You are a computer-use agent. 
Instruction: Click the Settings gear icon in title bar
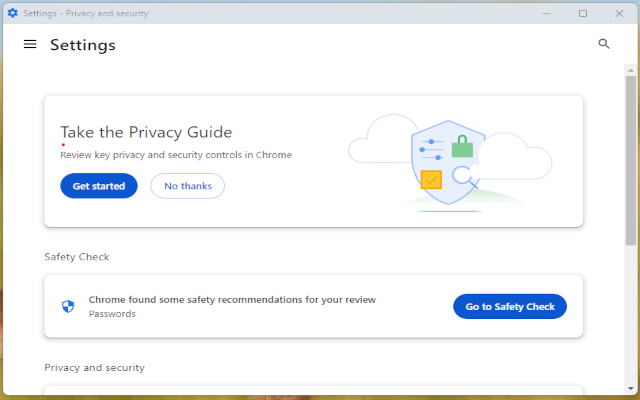(12, 13)
